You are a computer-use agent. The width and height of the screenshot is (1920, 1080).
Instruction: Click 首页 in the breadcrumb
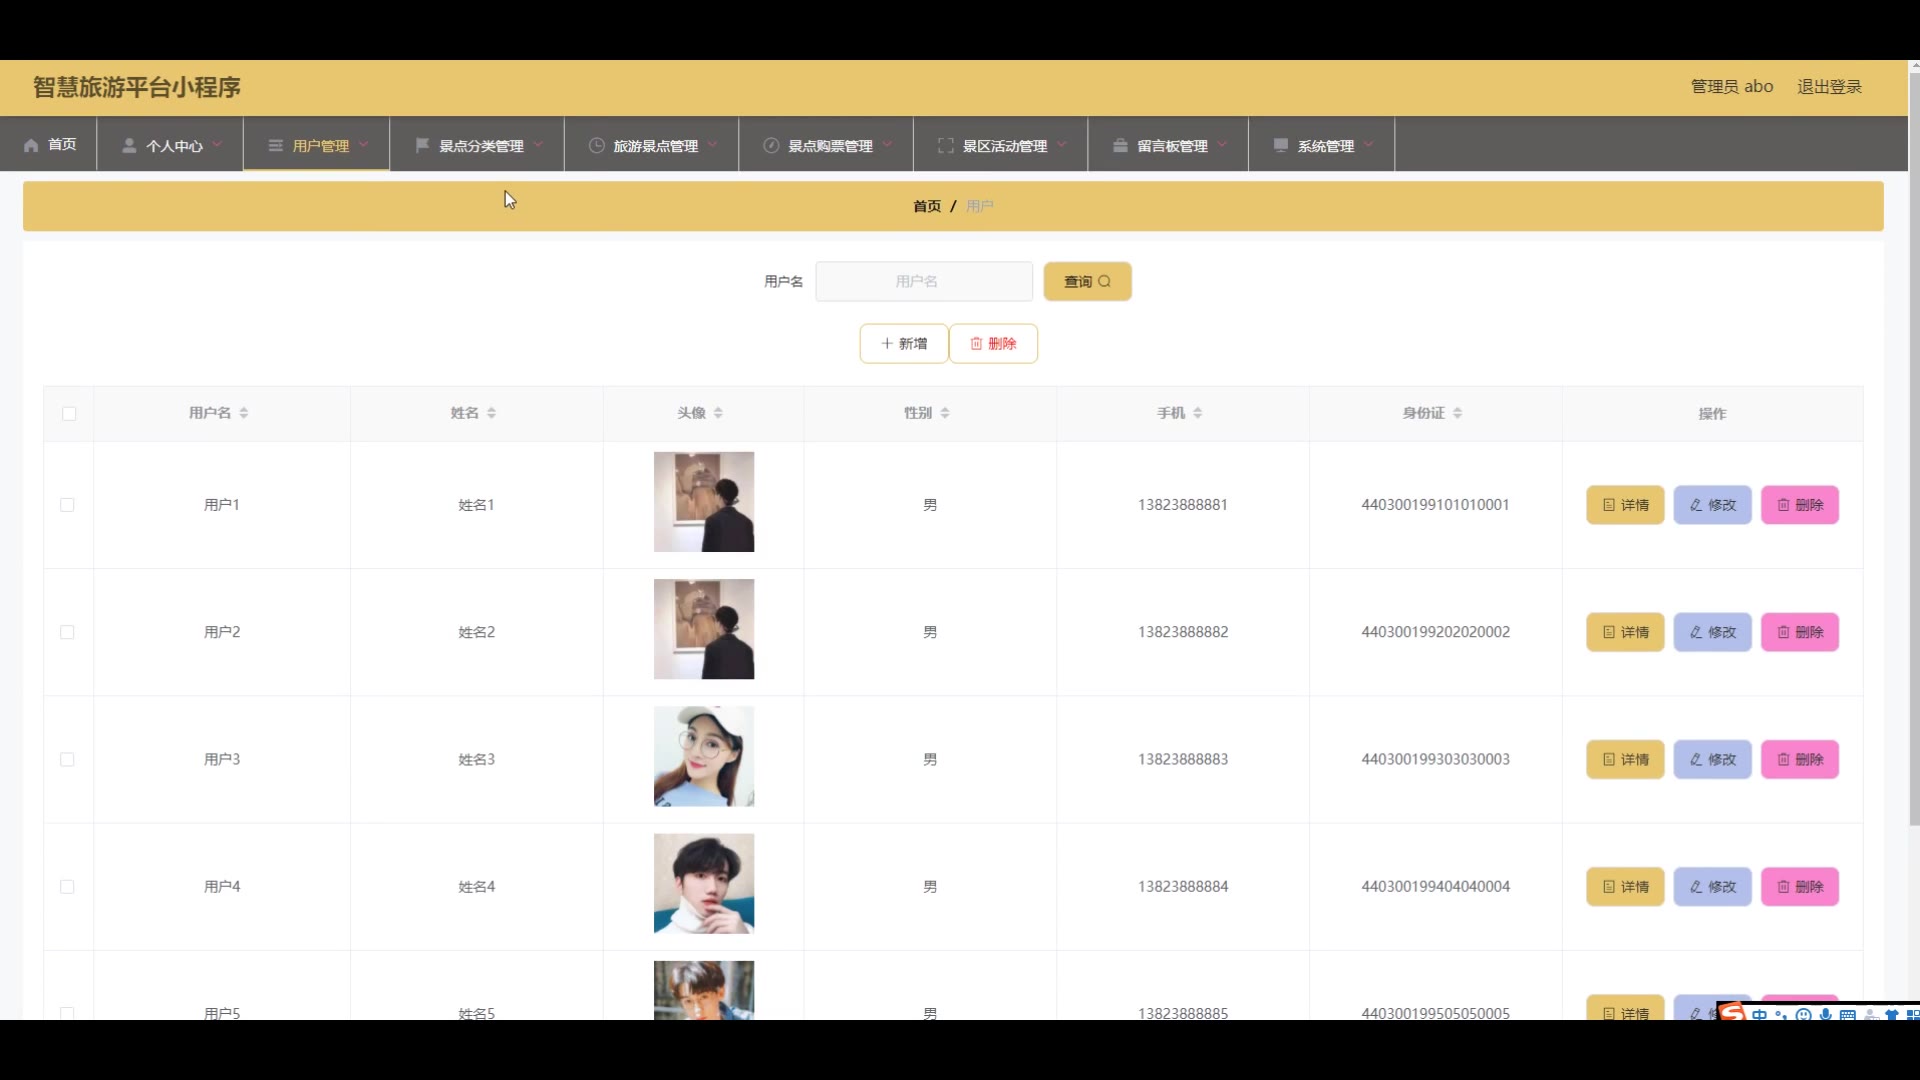click(x=926, y=206)
